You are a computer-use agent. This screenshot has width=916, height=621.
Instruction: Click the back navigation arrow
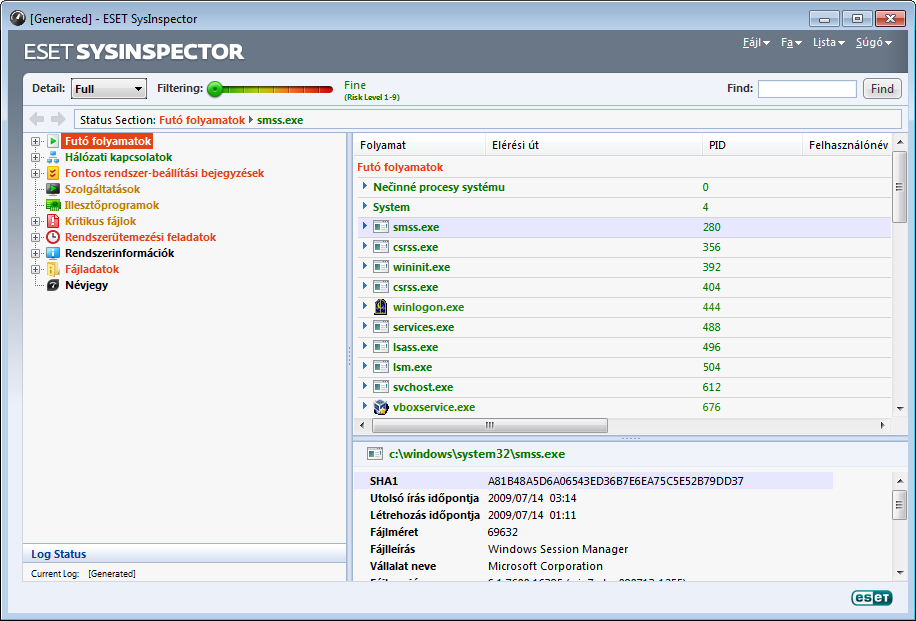pos(37,120)
